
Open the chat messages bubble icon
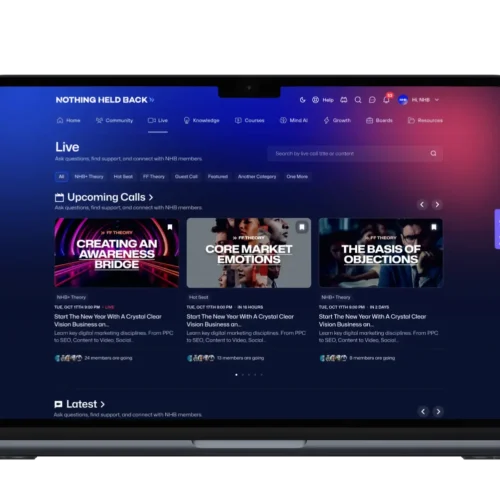click(x=372, y=100)
